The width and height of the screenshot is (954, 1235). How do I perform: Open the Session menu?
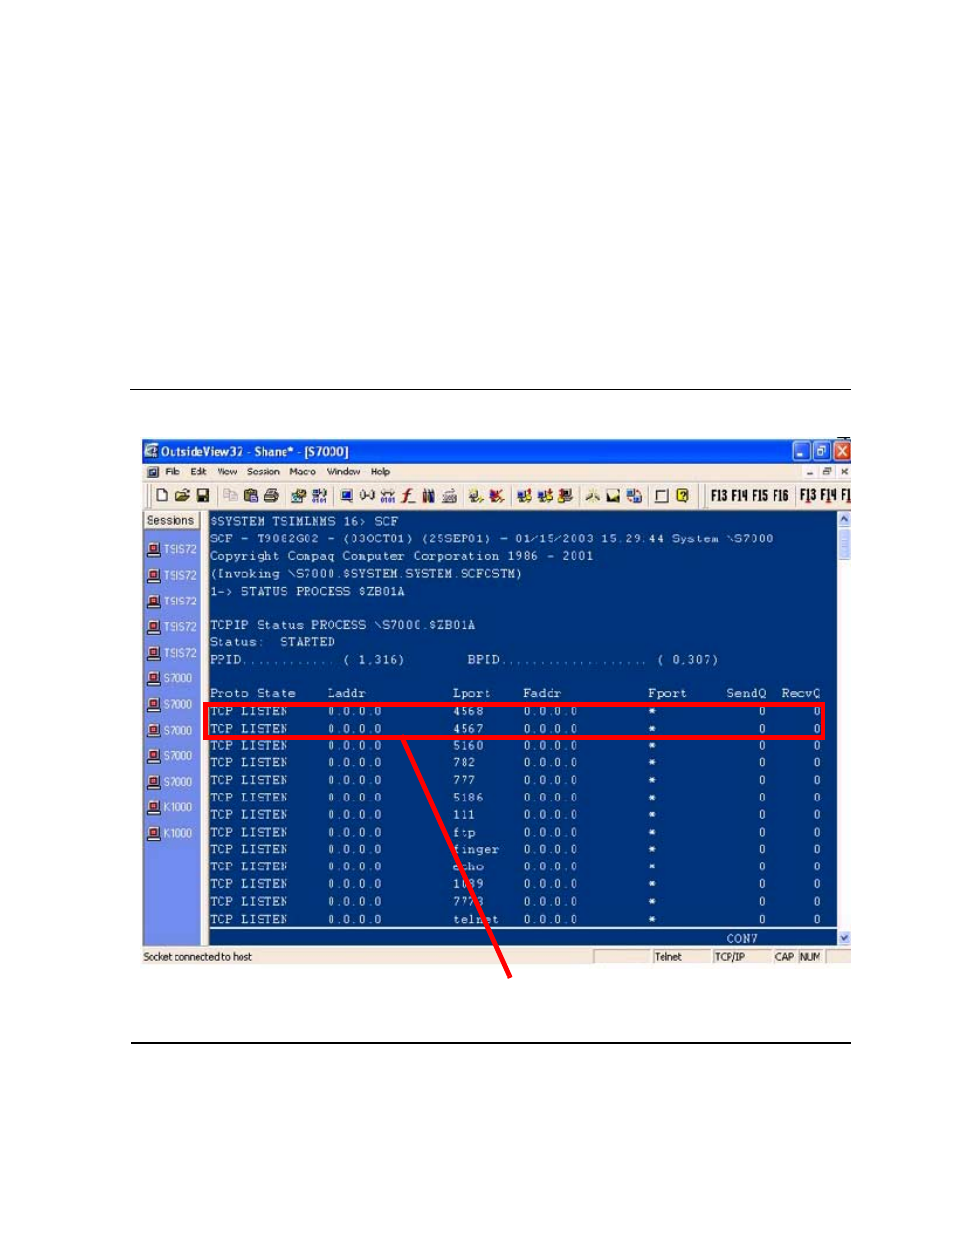[x=263, y=472]
